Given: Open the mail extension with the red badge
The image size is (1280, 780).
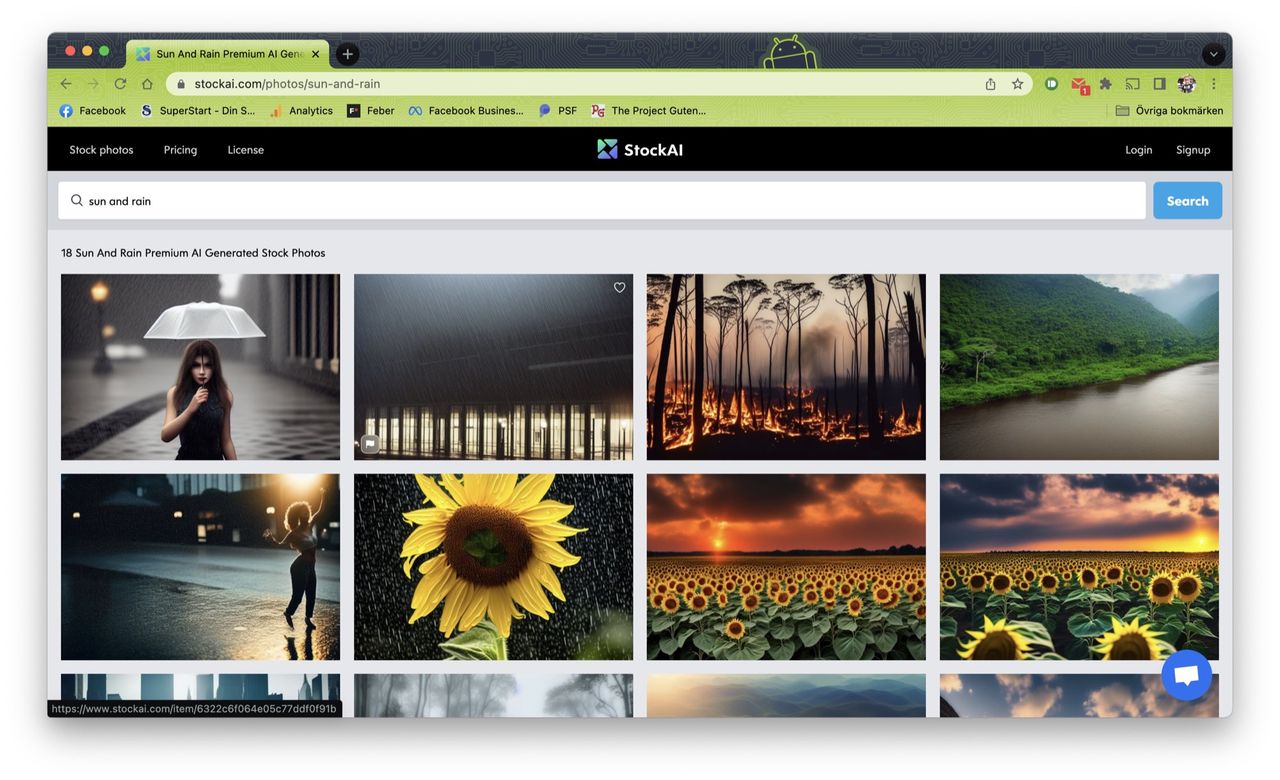Looking at the screenshot, I should point(1079,85).
